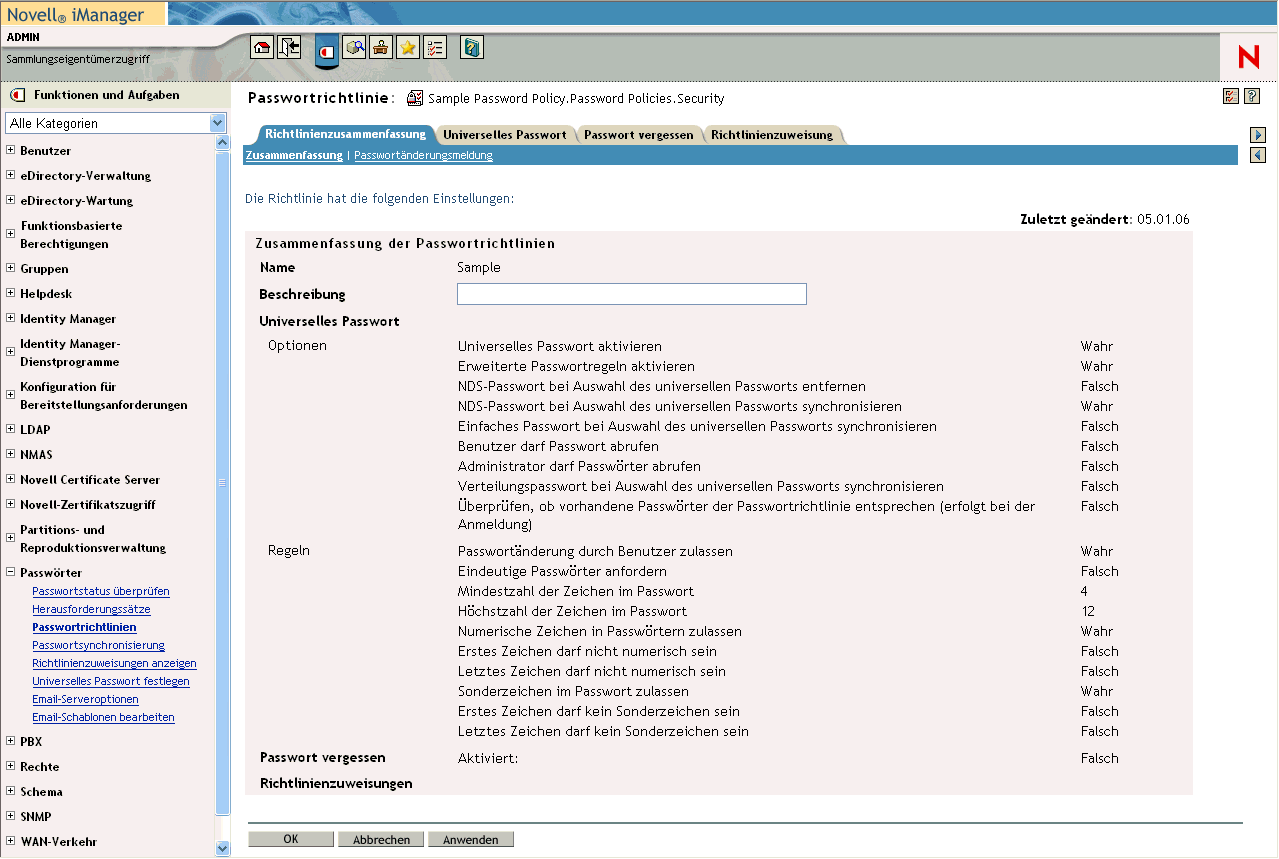The image size is (1279, 859).
Task: Expand the NMAS category
Action: pos(10,455)
